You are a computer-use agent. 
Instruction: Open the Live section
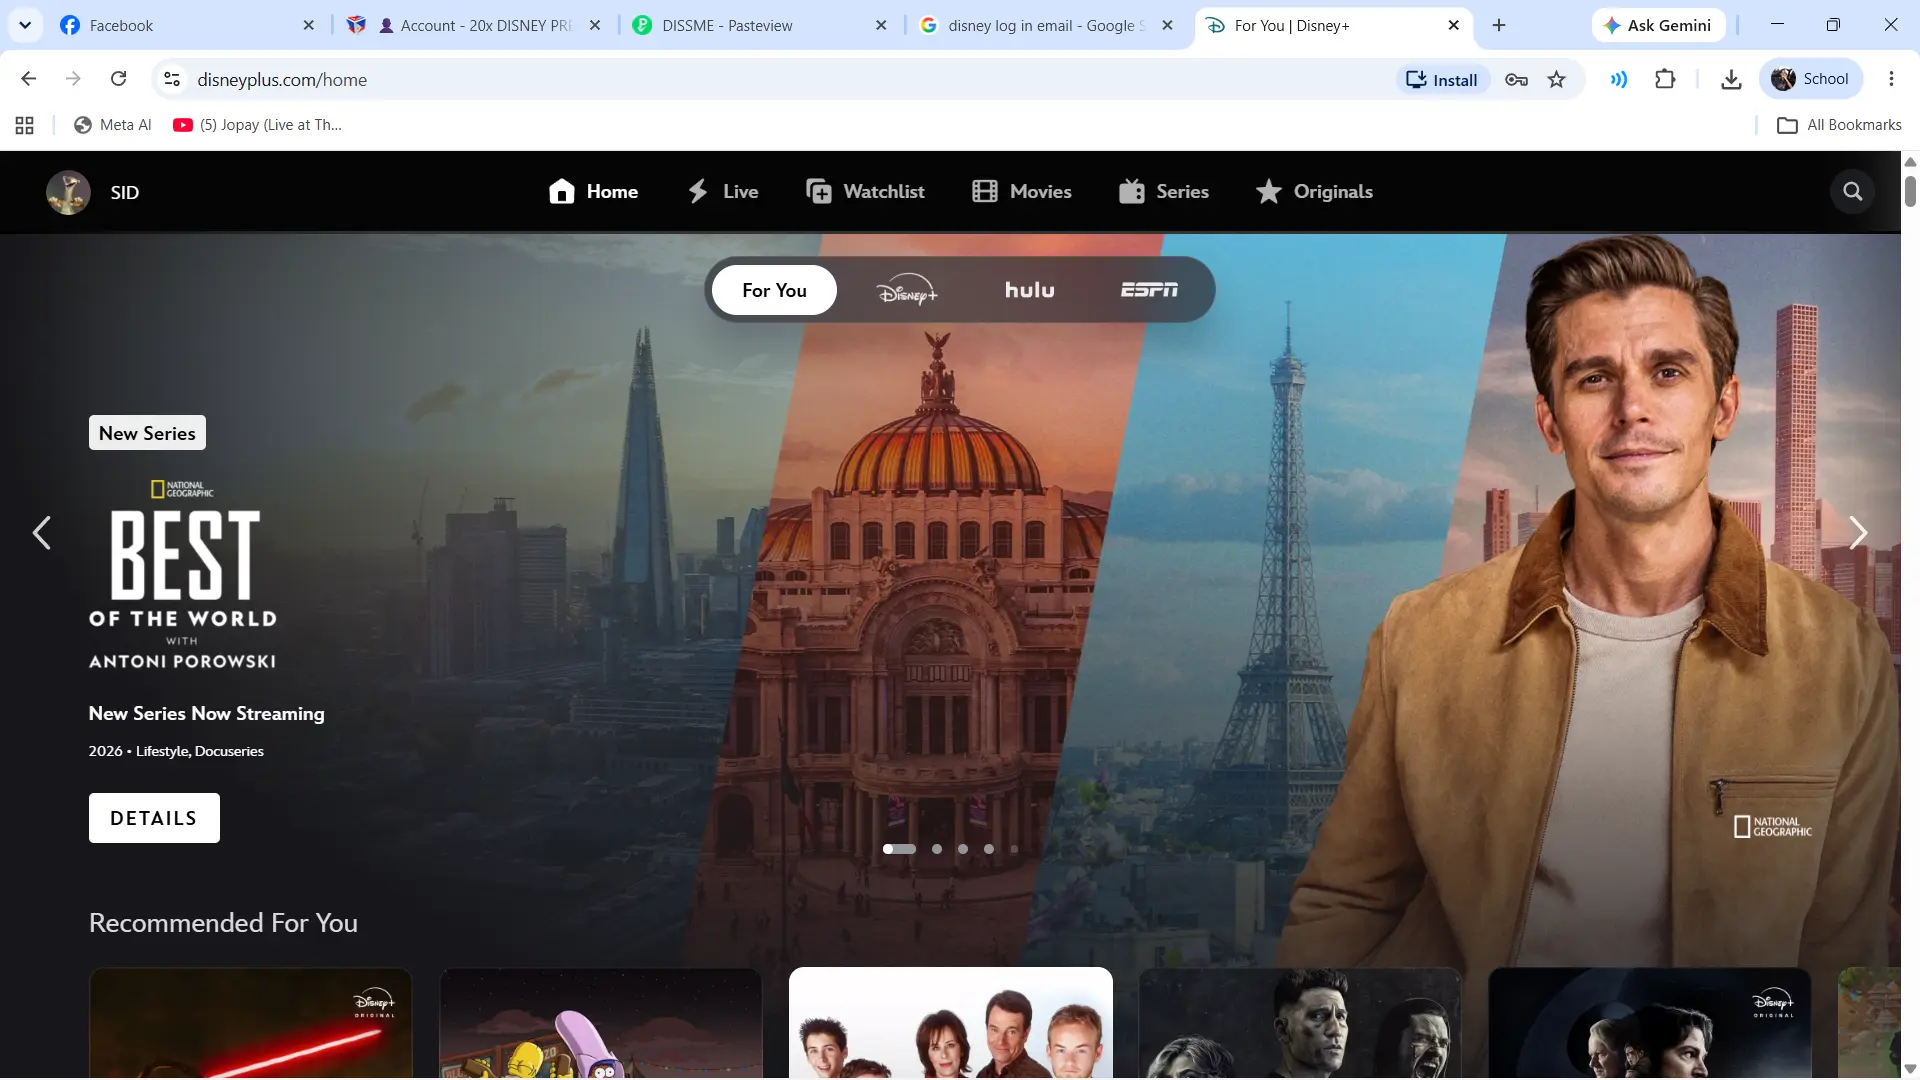[x=722, y=192]
